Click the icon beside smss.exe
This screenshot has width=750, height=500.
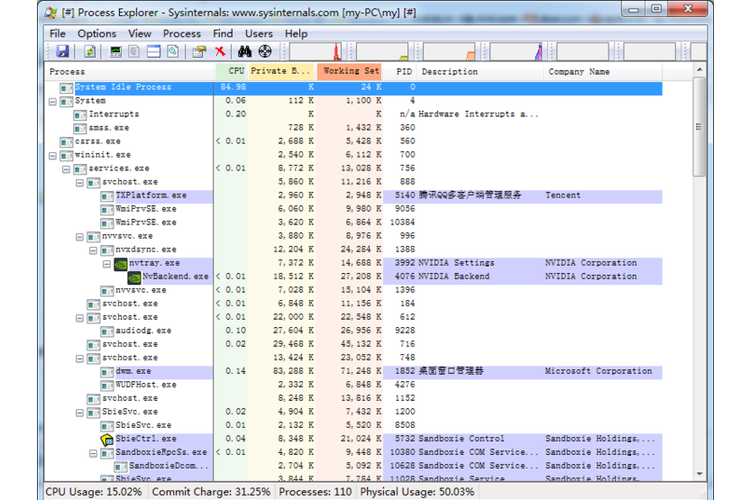pyautogui.click(x=79, y=129)
